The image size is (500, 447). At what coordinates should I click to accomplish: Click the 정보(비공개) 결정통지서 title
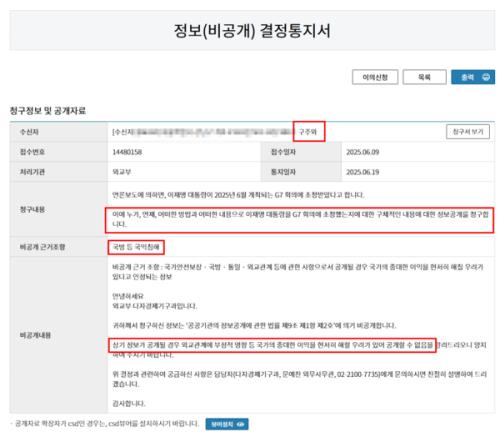point(252,31)
